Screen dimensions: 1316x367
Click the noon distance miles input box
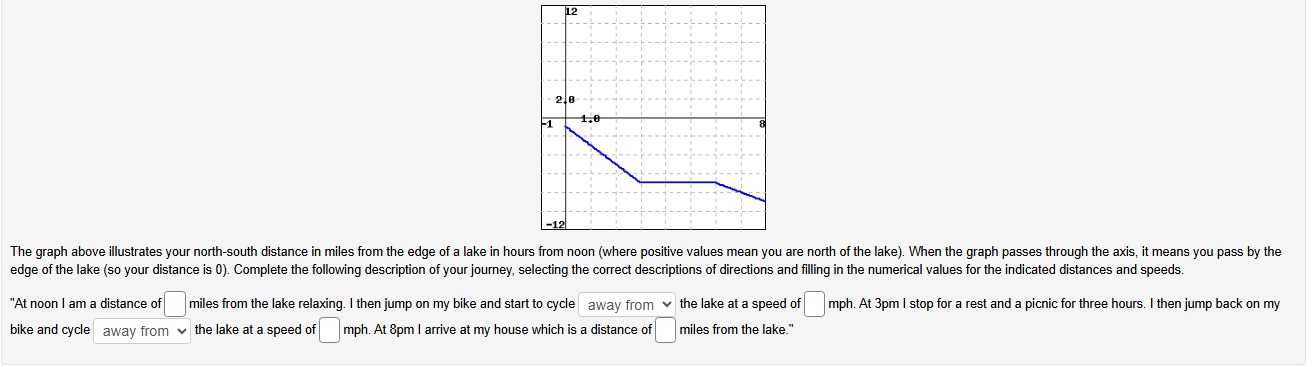click(175, 303)
